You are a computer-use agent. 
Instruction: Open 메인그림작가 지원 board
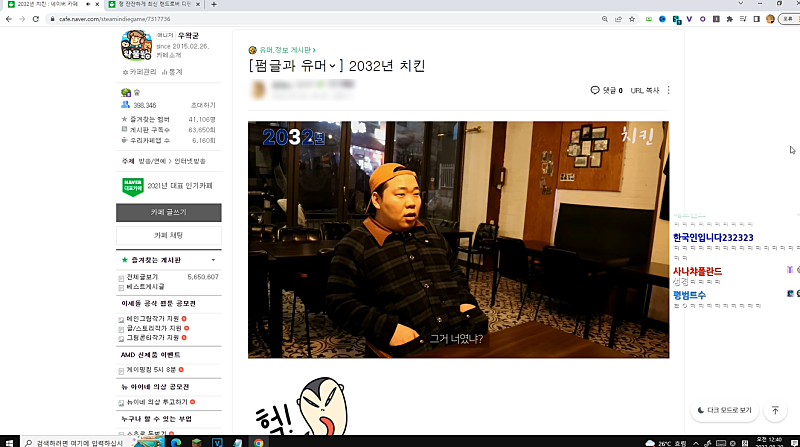tap(153, 319)
